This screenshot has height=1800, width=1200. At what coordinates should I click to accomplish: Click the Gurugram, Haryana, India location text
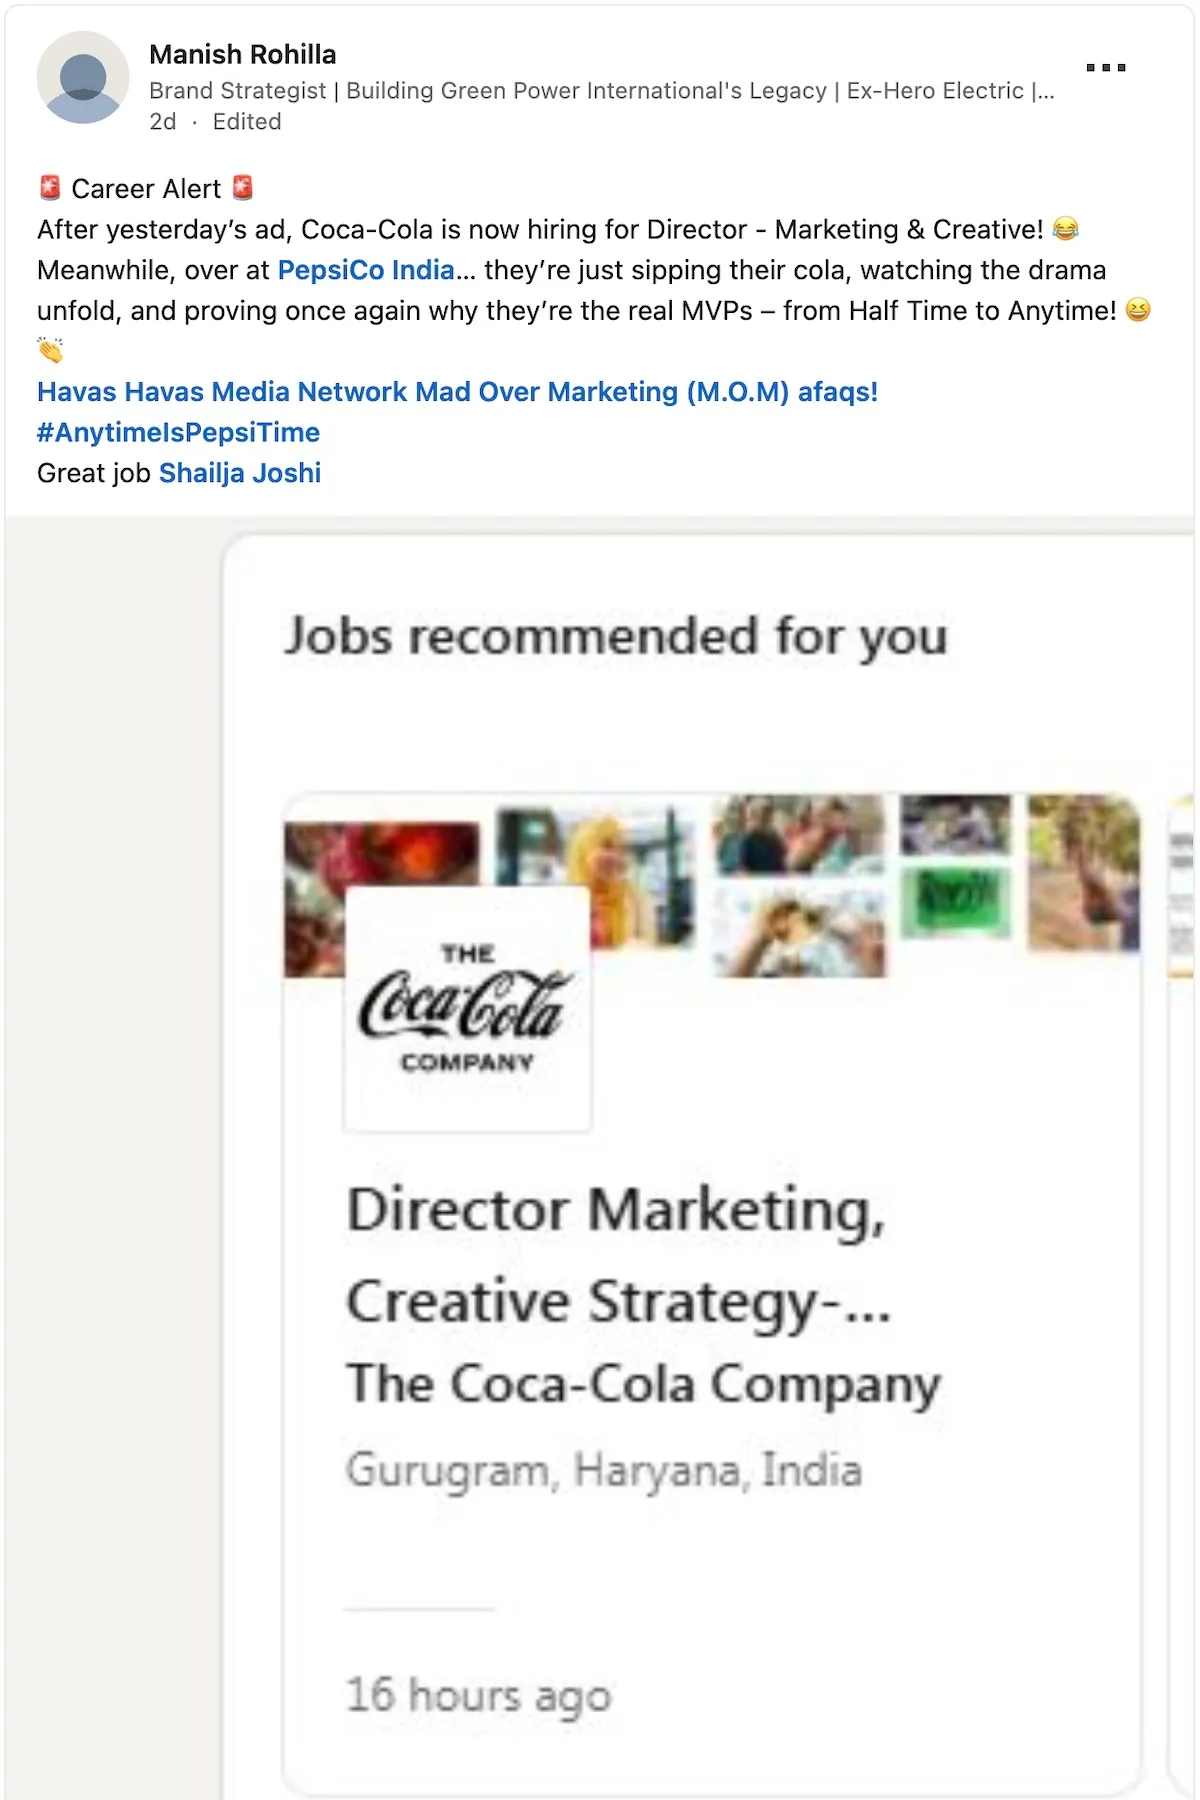(x=603, y=1471)
